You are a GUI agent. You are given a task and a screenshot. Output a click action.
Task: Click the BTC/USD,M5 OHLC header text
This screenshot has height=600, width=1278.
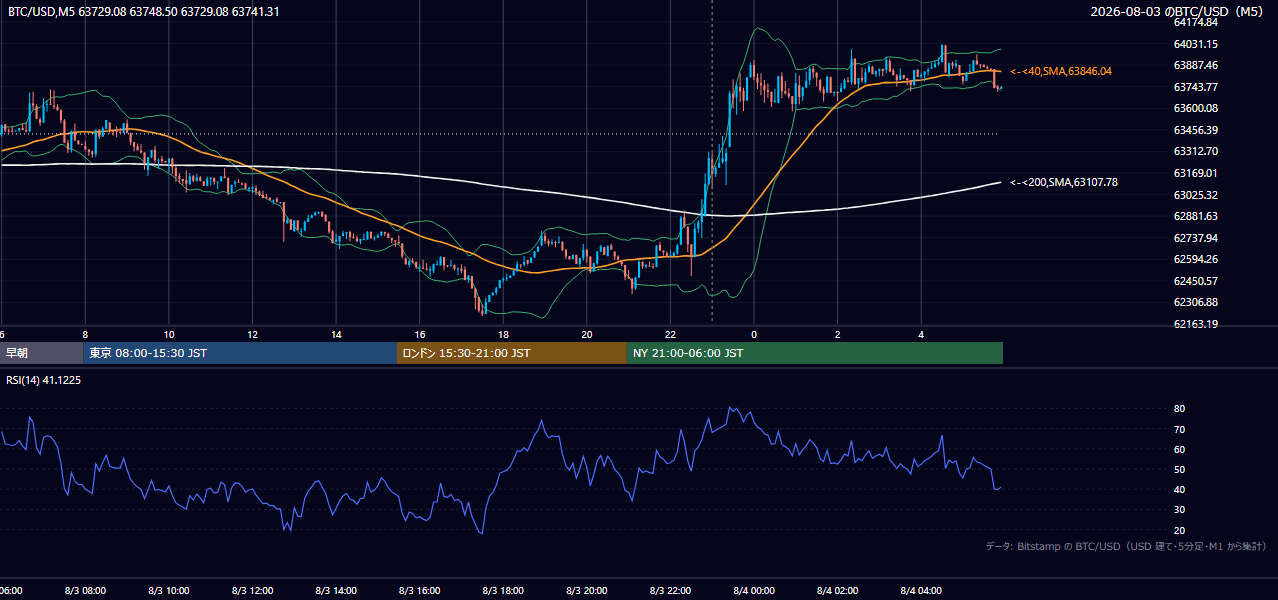click(x=144, y=12)
